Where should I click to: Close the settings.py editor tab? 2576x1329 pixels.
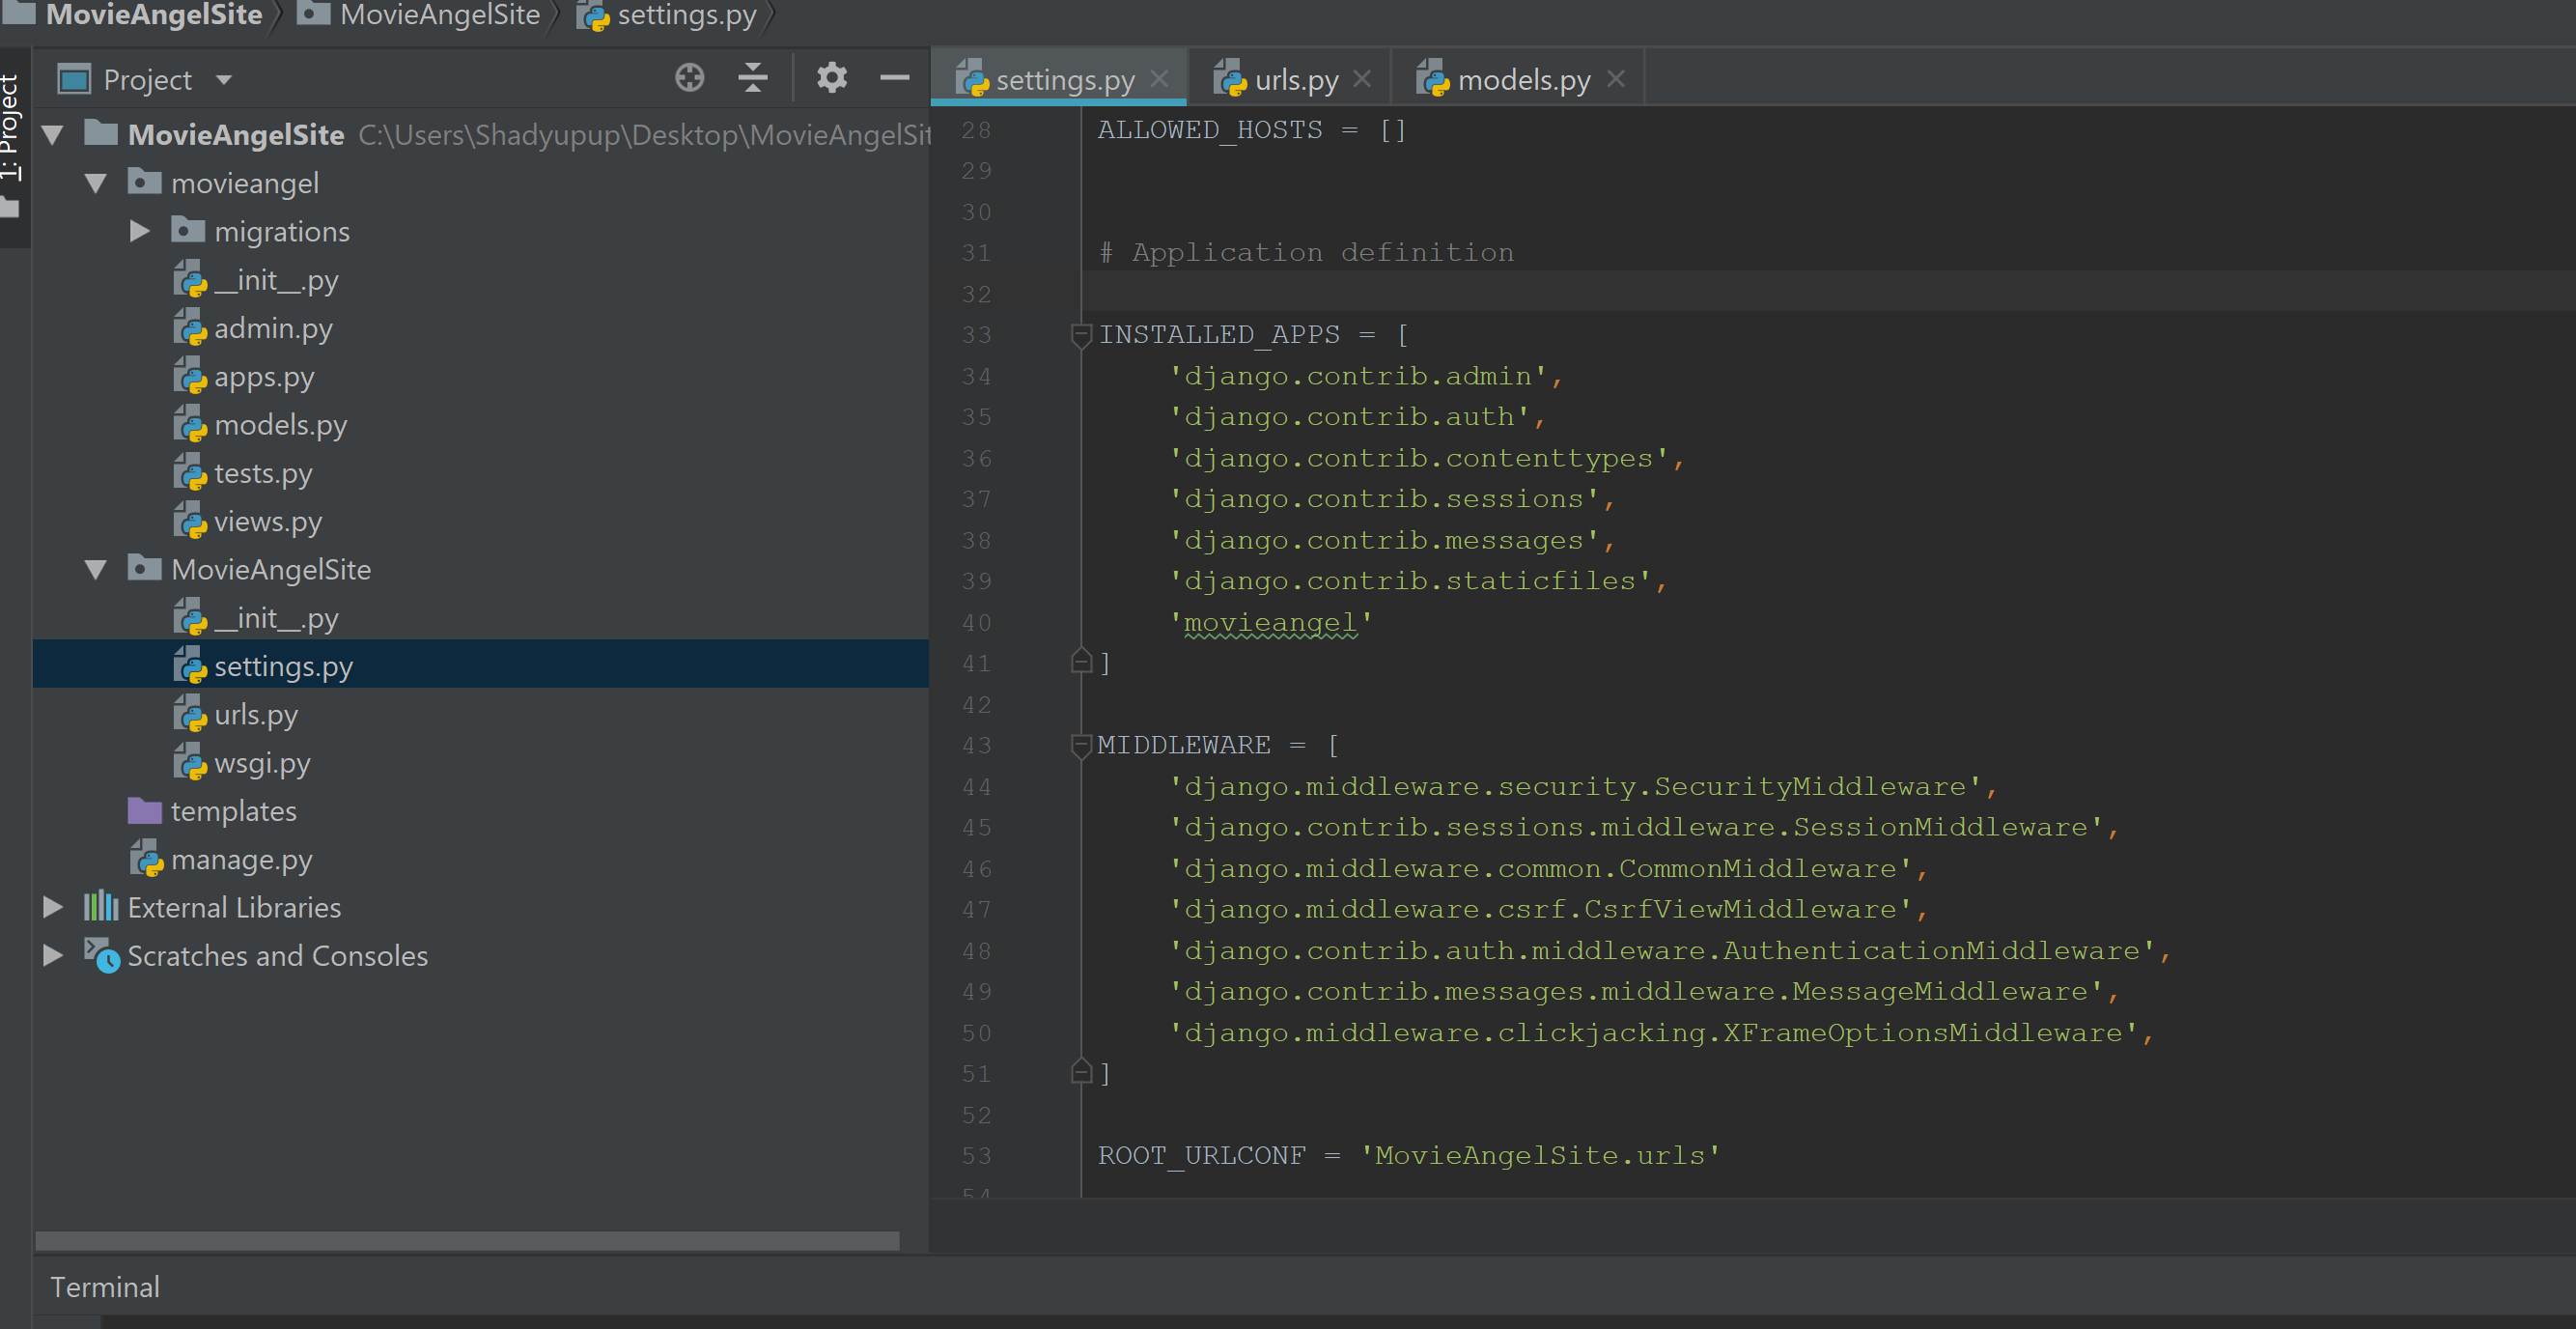tap(1159, 79)
